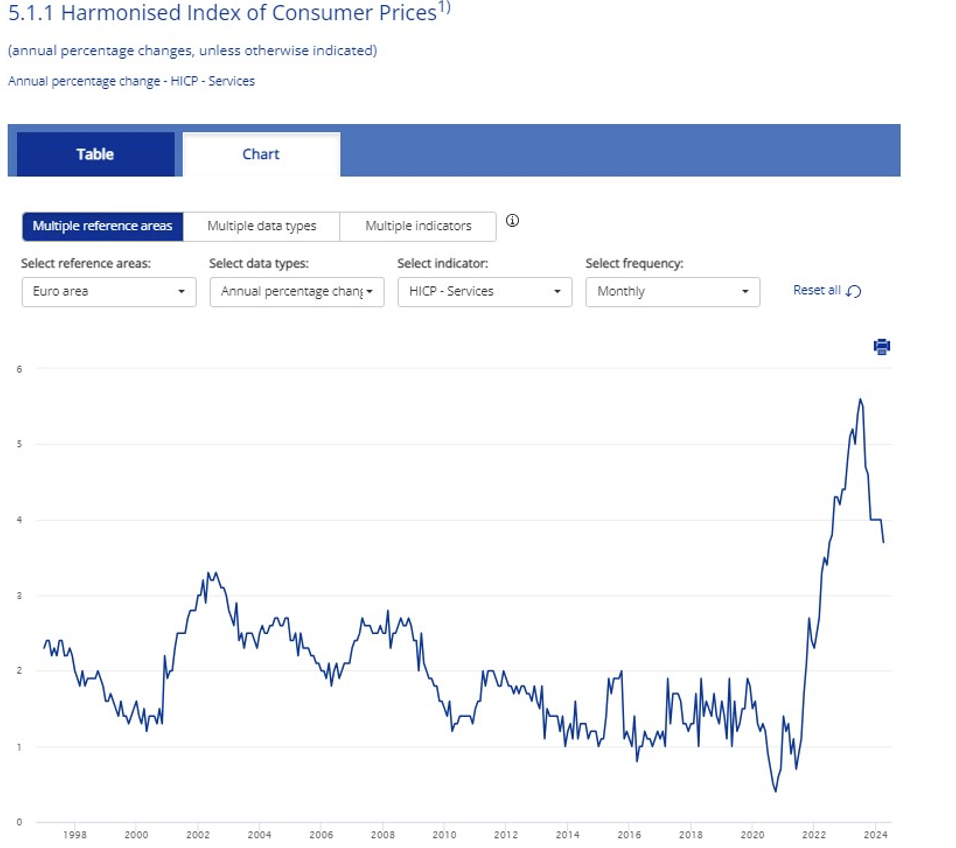This screenshot has width=956, height=848.
Task: Click the Select reference areas label
Action: click(86, 263)
